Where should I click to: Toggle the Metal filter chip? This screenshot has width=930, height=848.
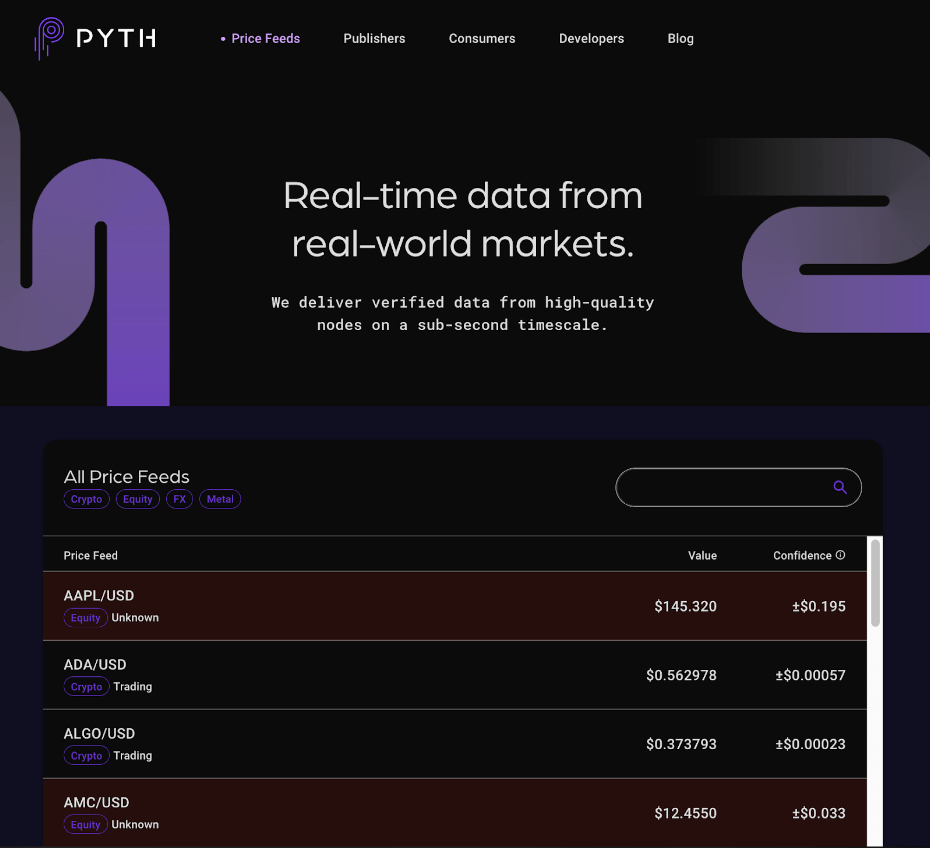click(x=219, y=499)
